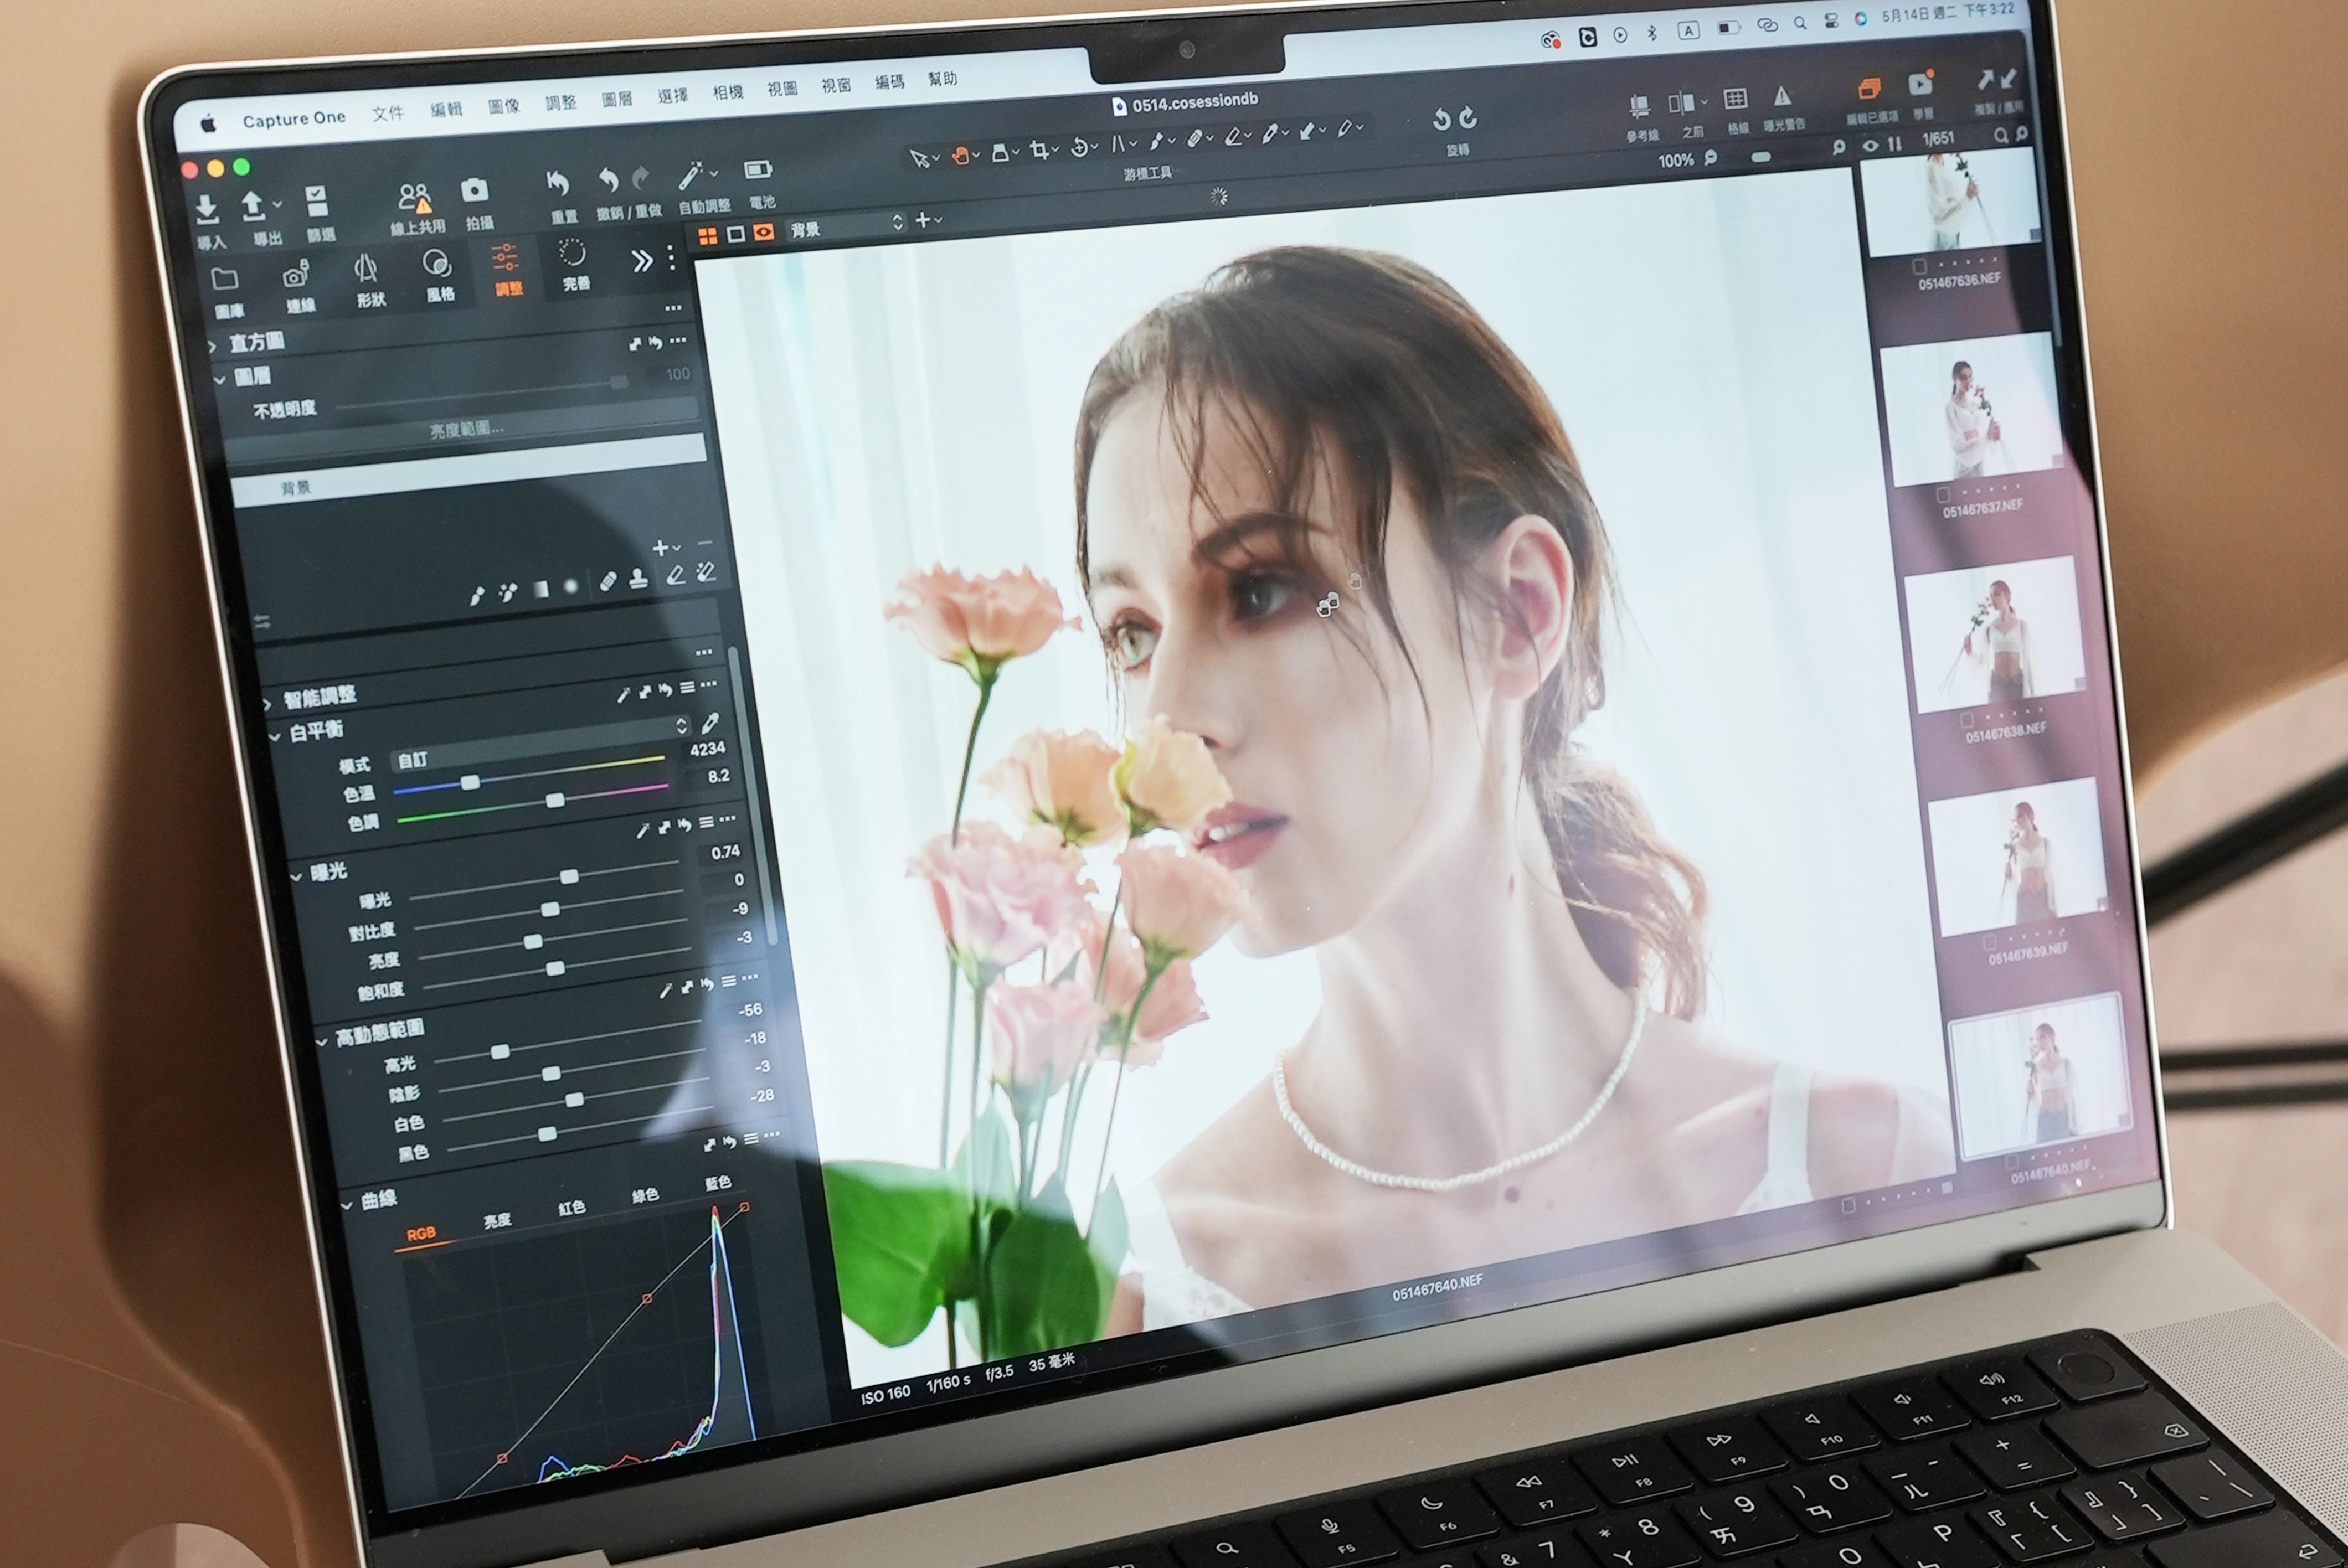2348x1568 pixels.
Task: Expand the 直方圖 histogram panel
Action: coord(213,346)
